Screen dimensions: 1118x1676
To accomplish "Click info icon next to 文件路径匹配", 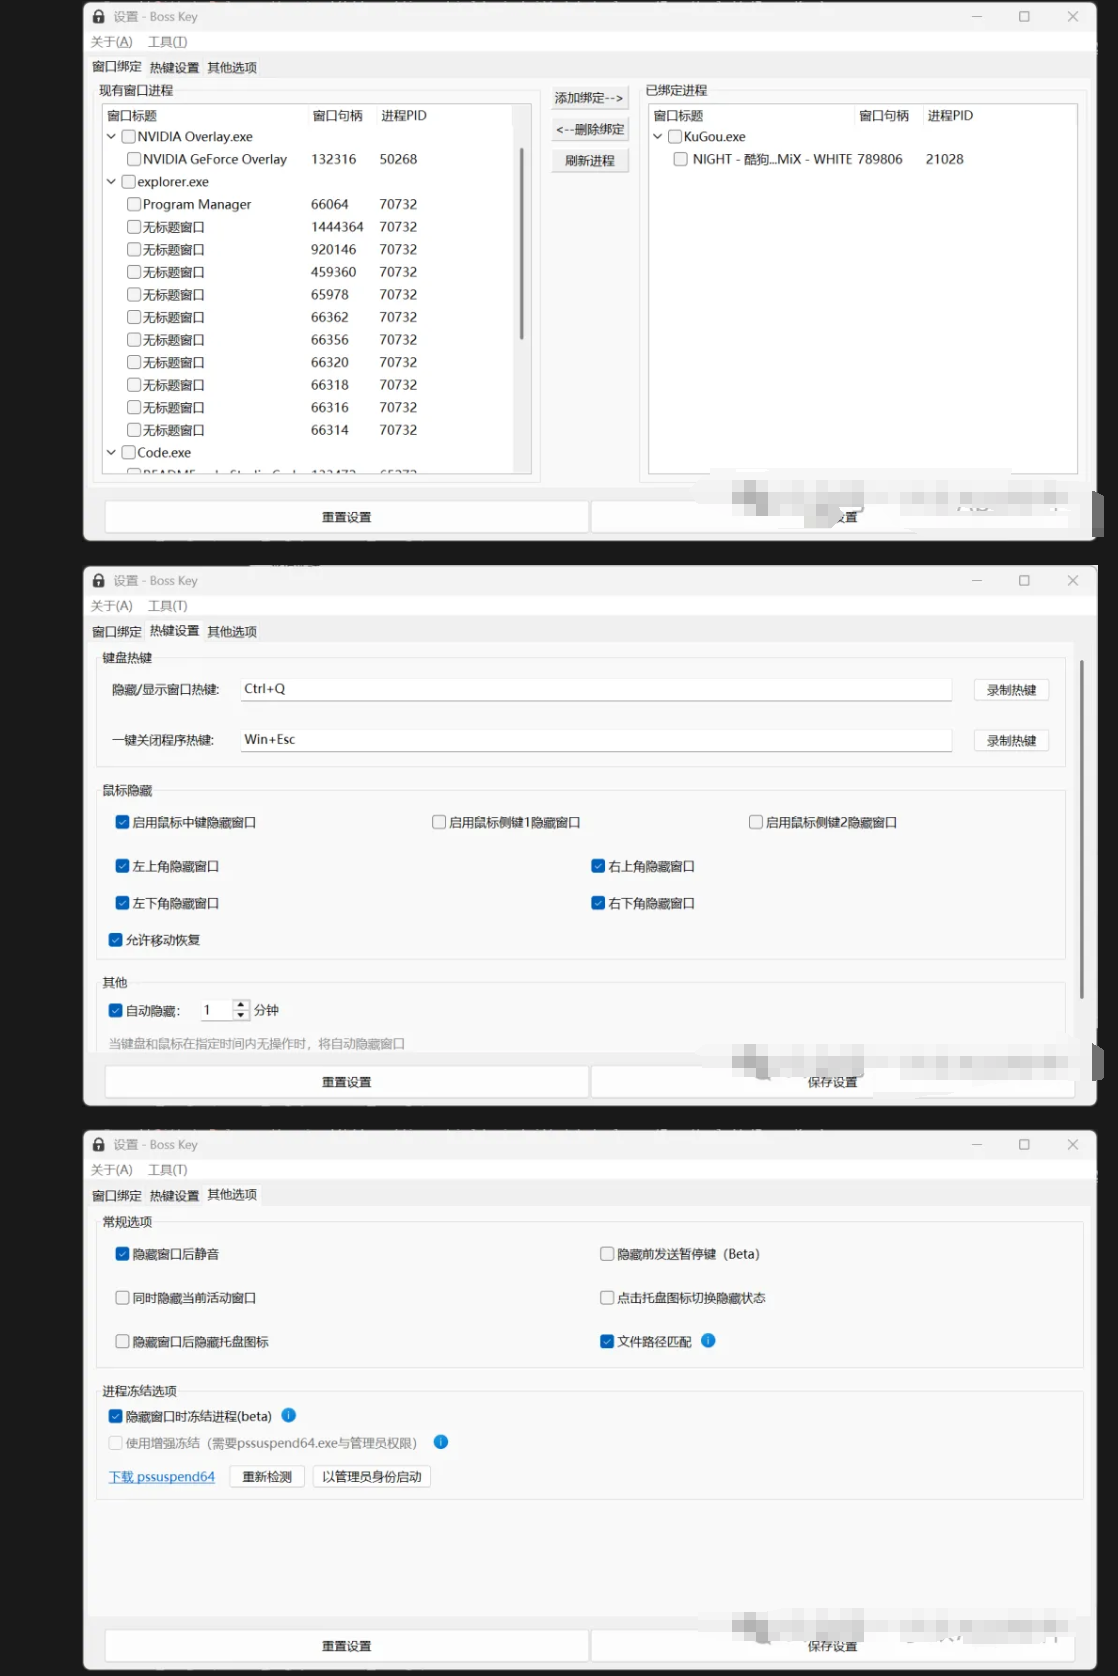I will pos(708,1340).
